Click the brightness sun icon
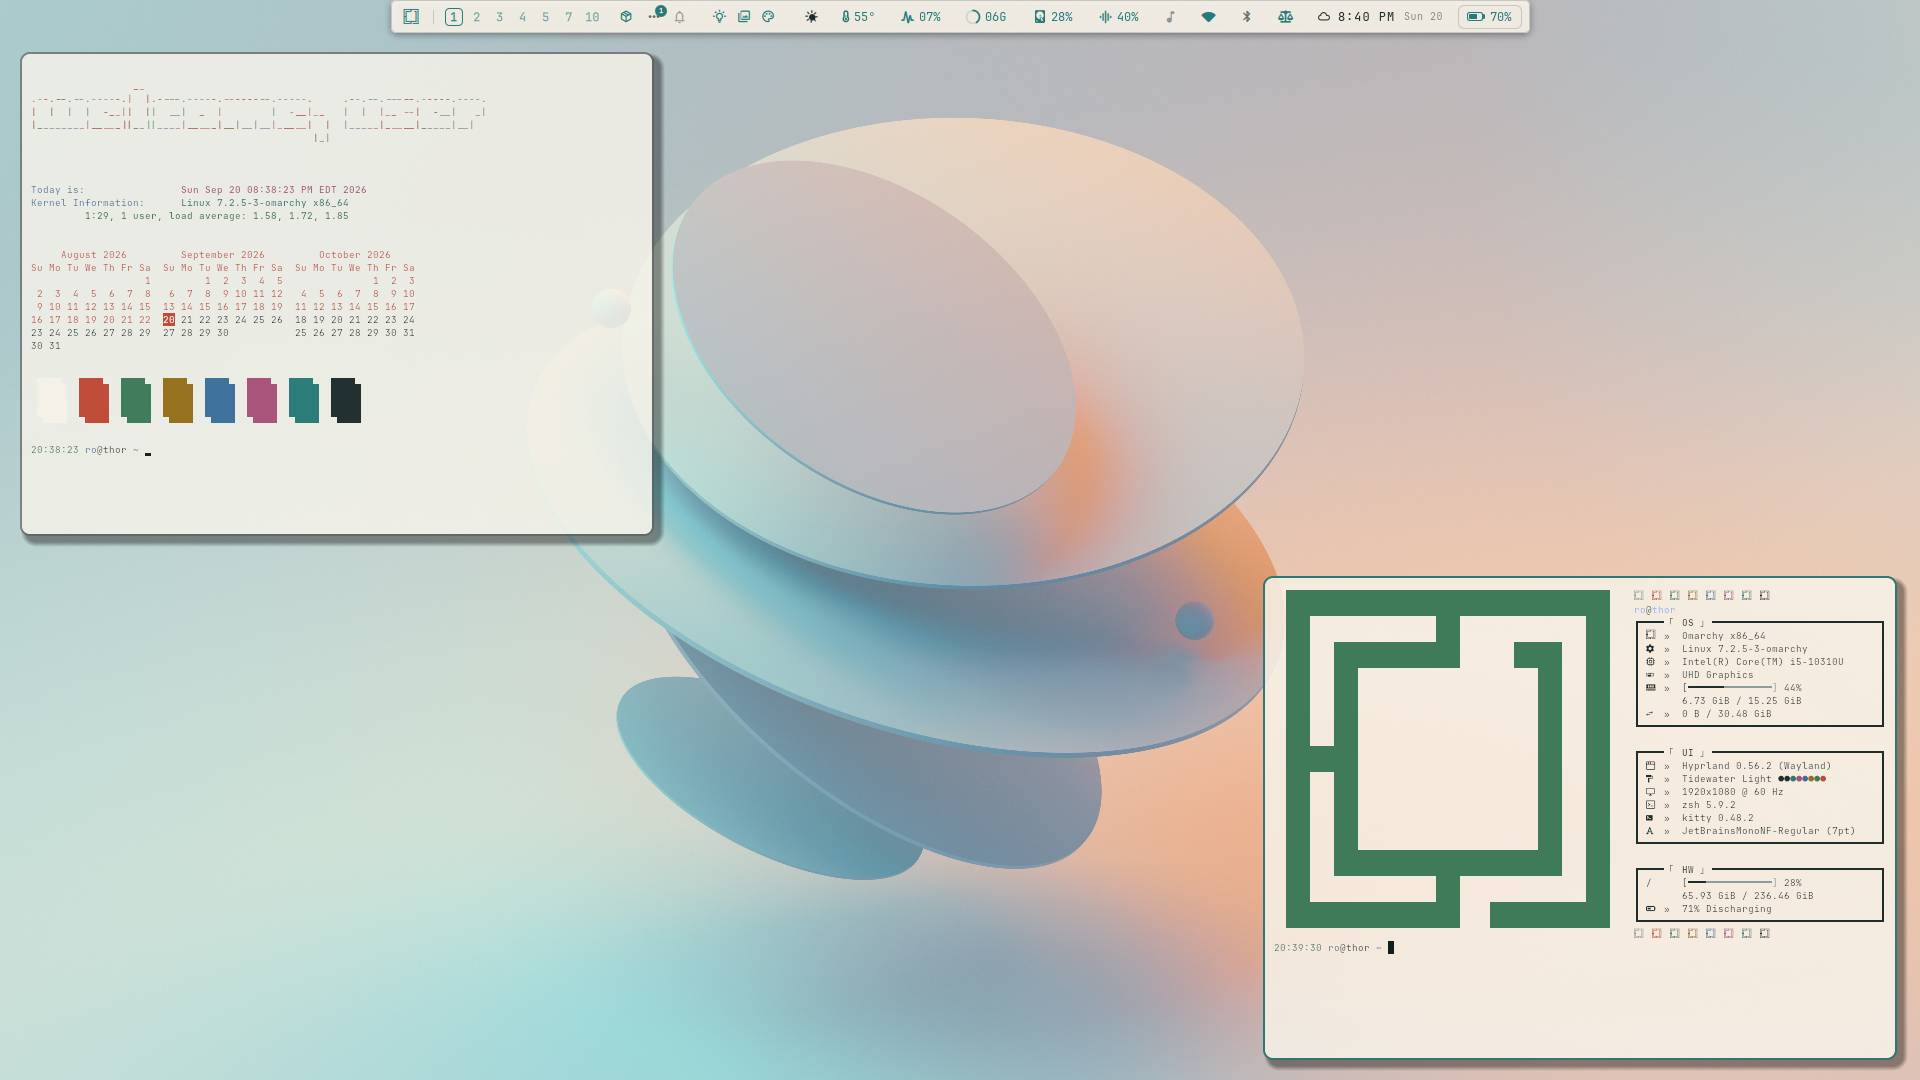This screenshot has height=1080, width=1920. [812, 17]
